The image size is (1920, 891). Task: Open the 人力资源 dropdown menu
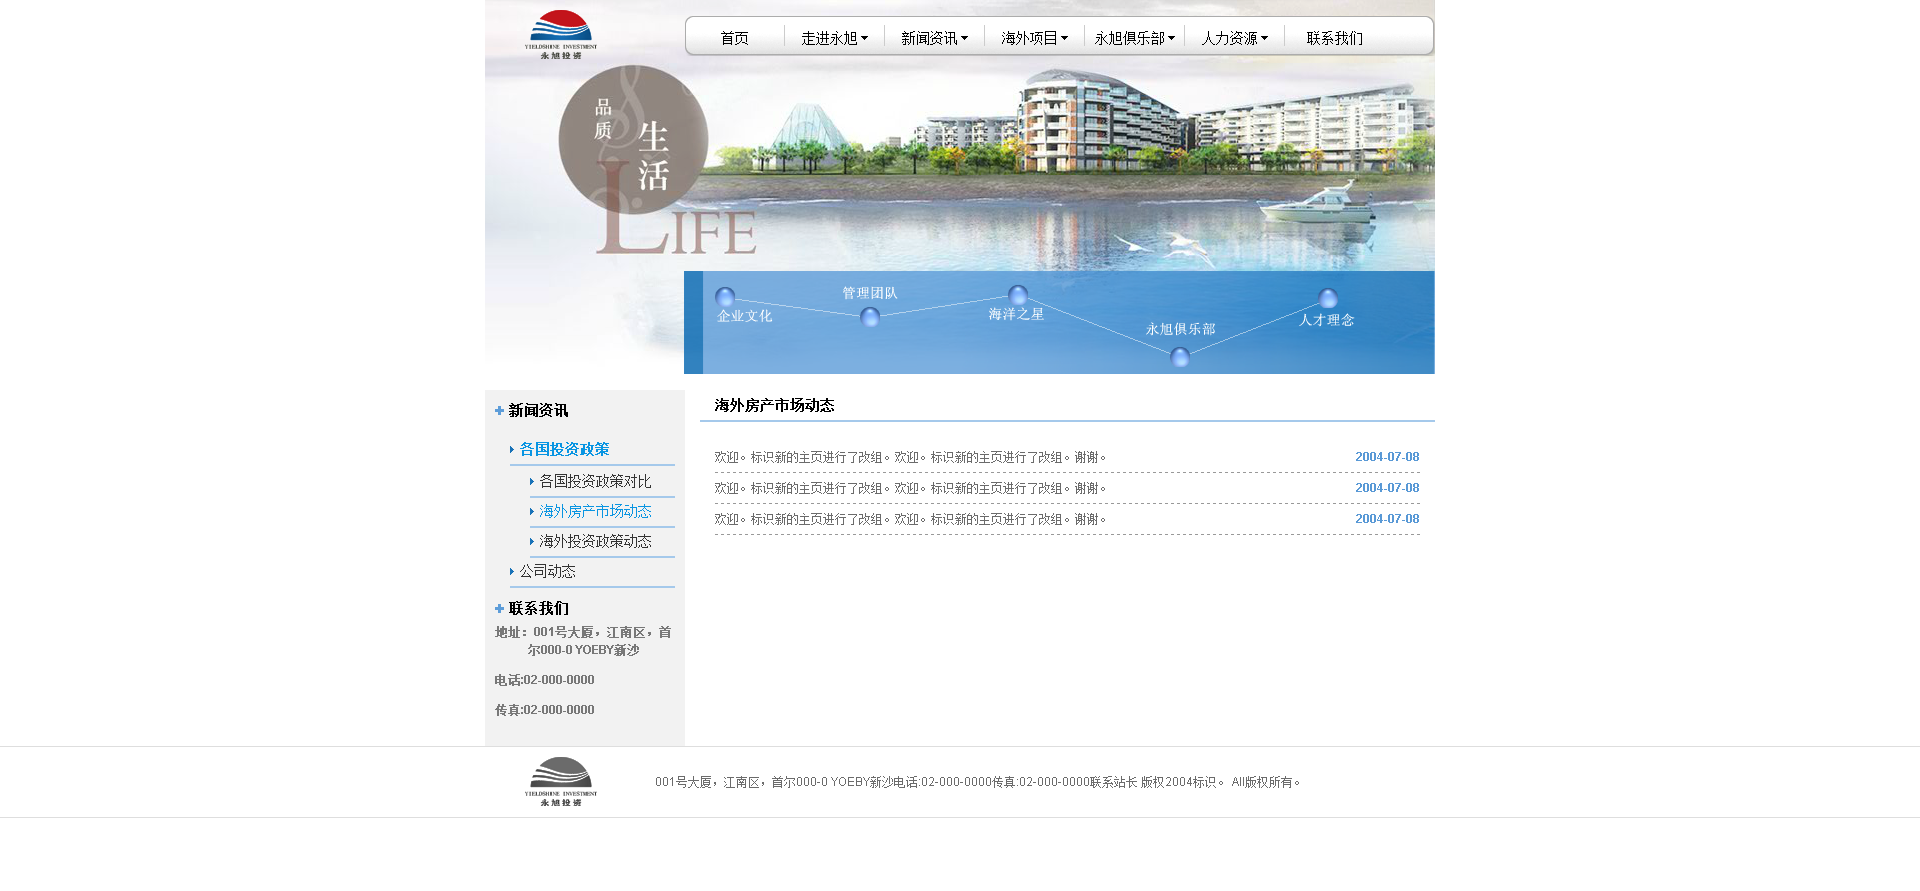click(1234, 38)
